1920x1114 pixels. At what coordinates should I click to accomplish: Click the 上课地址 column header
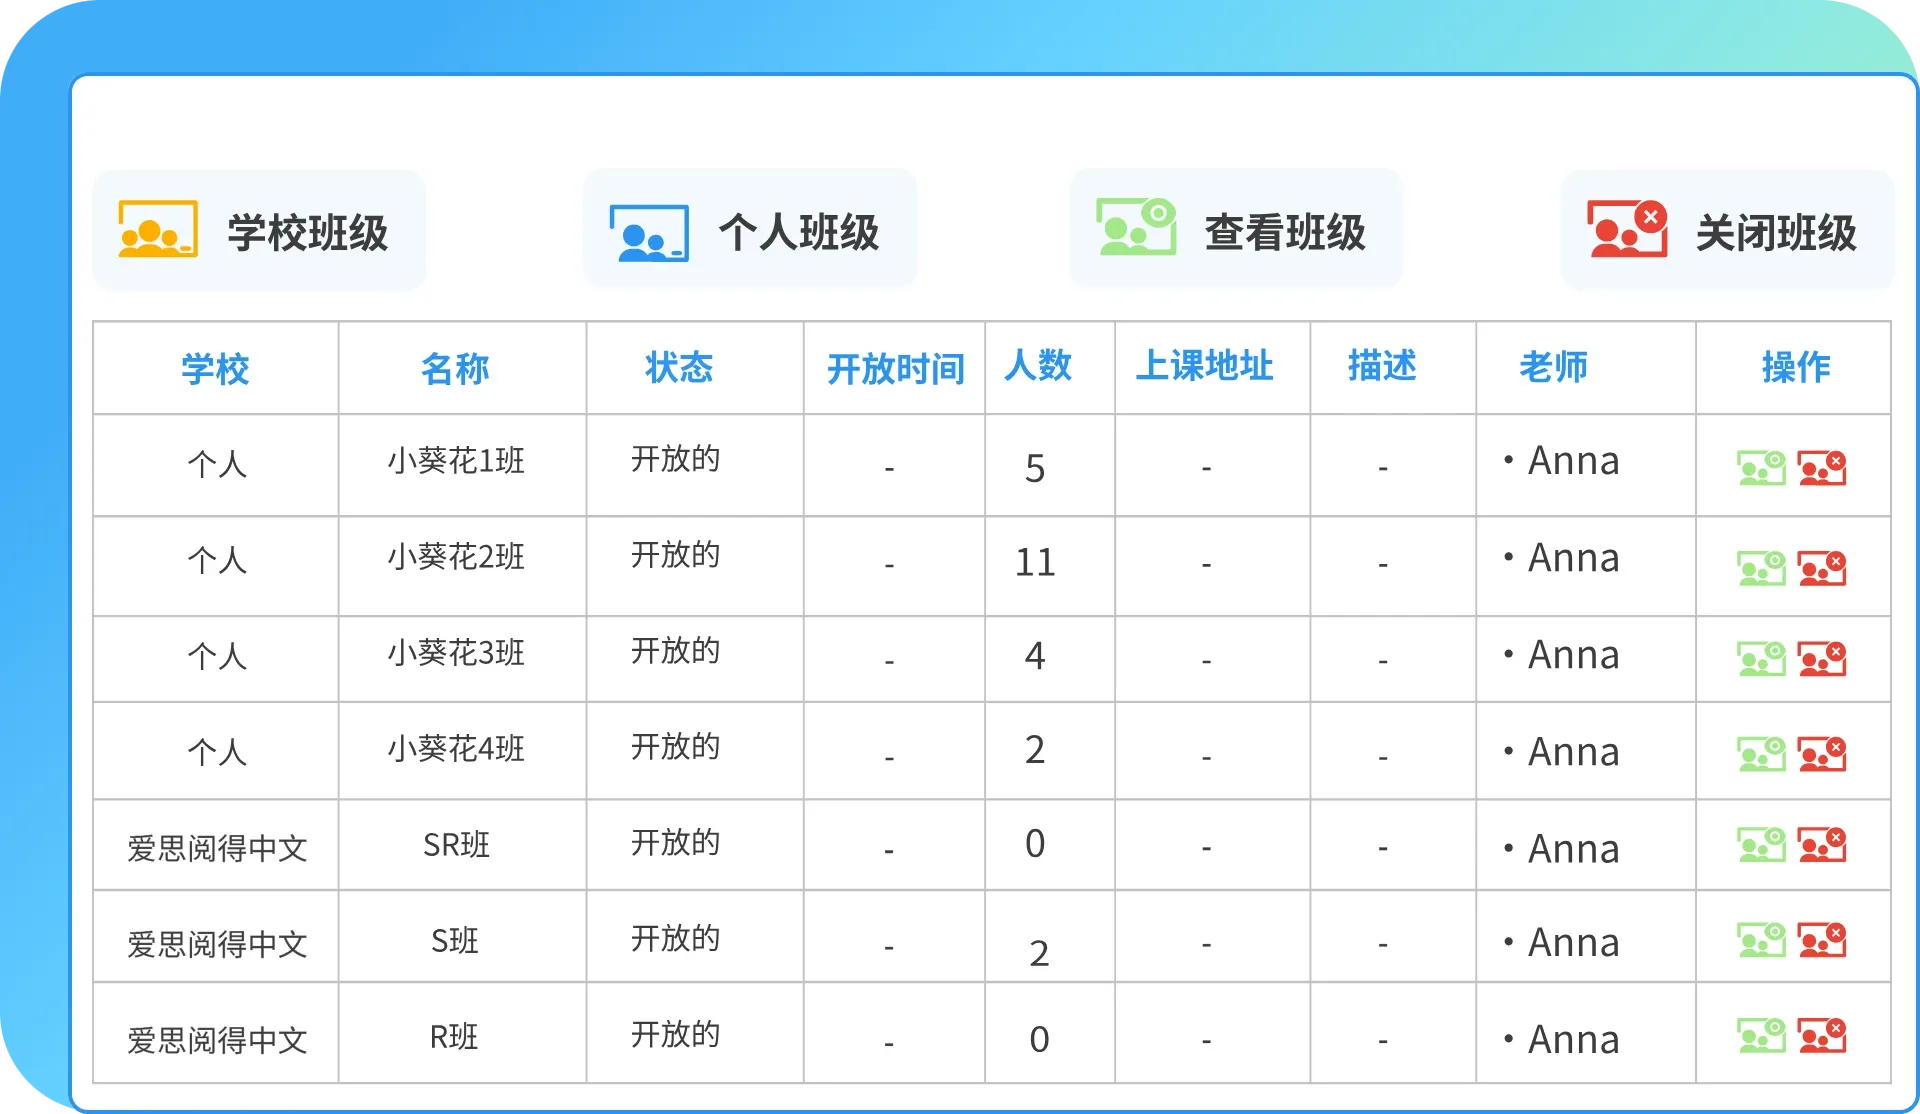[x=1205, y=366]
